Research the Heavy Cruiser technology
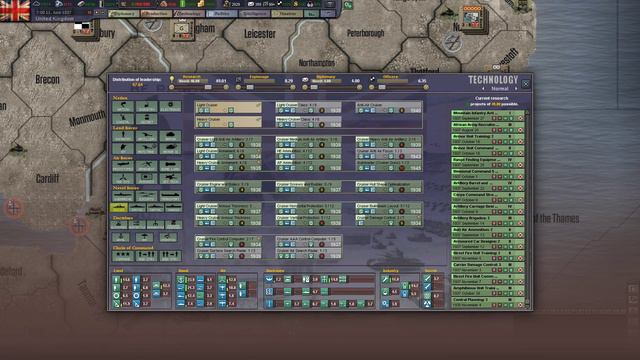 coord(228,122)
